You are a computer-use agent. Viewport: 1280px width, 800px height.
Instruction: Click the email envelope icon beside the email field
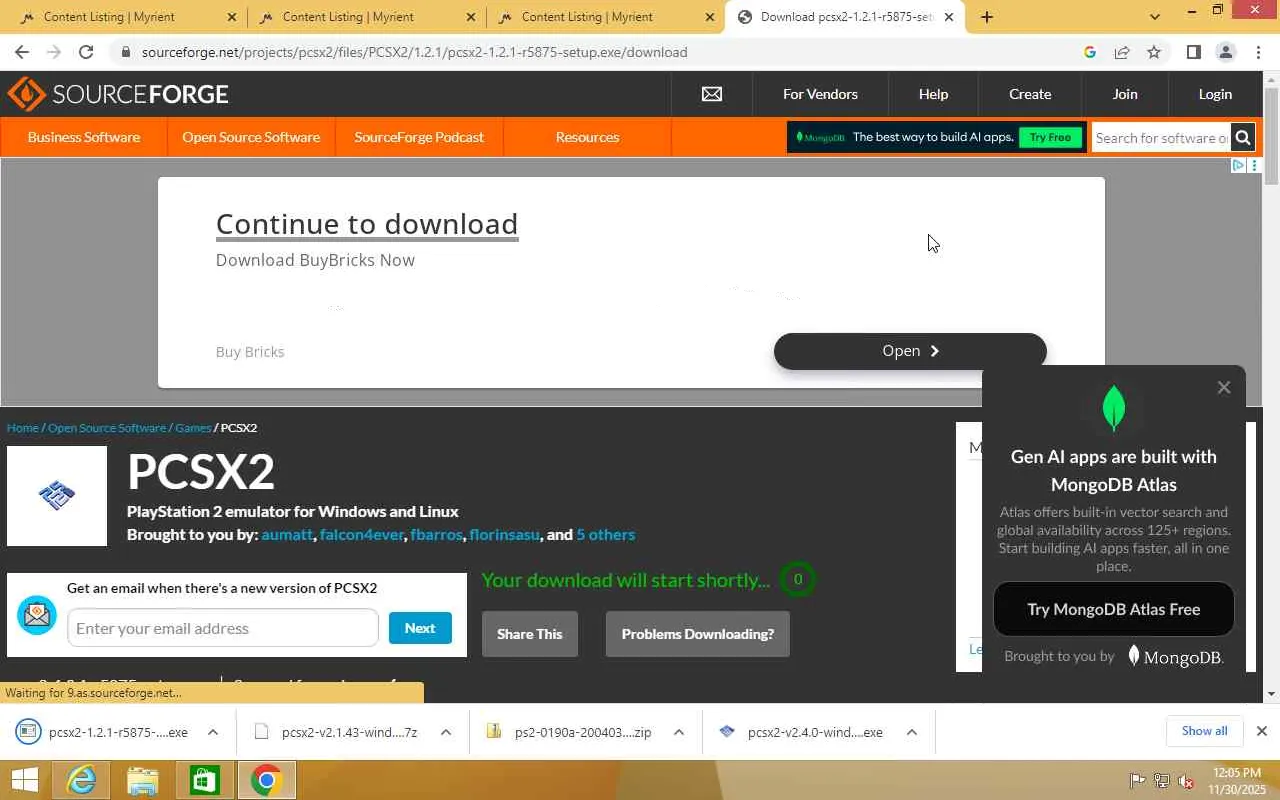coord(37,615)
